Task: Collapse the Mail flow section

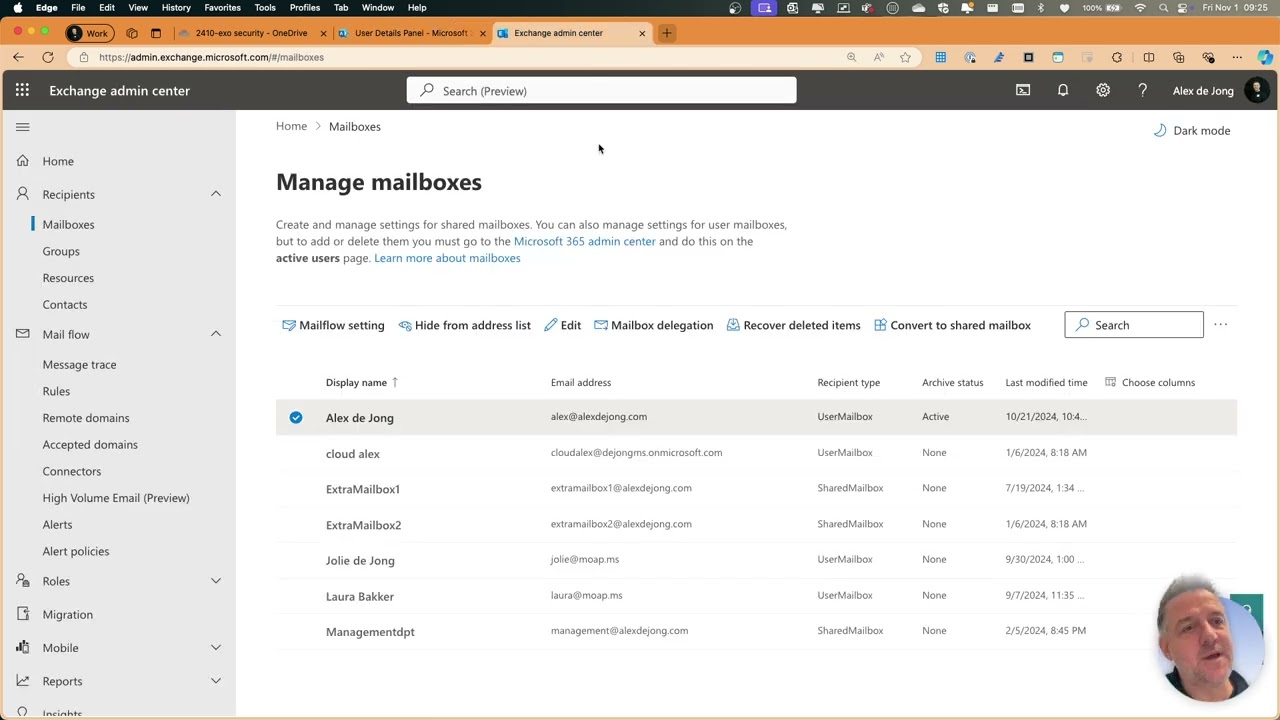Action: click(x=216, y=334)
